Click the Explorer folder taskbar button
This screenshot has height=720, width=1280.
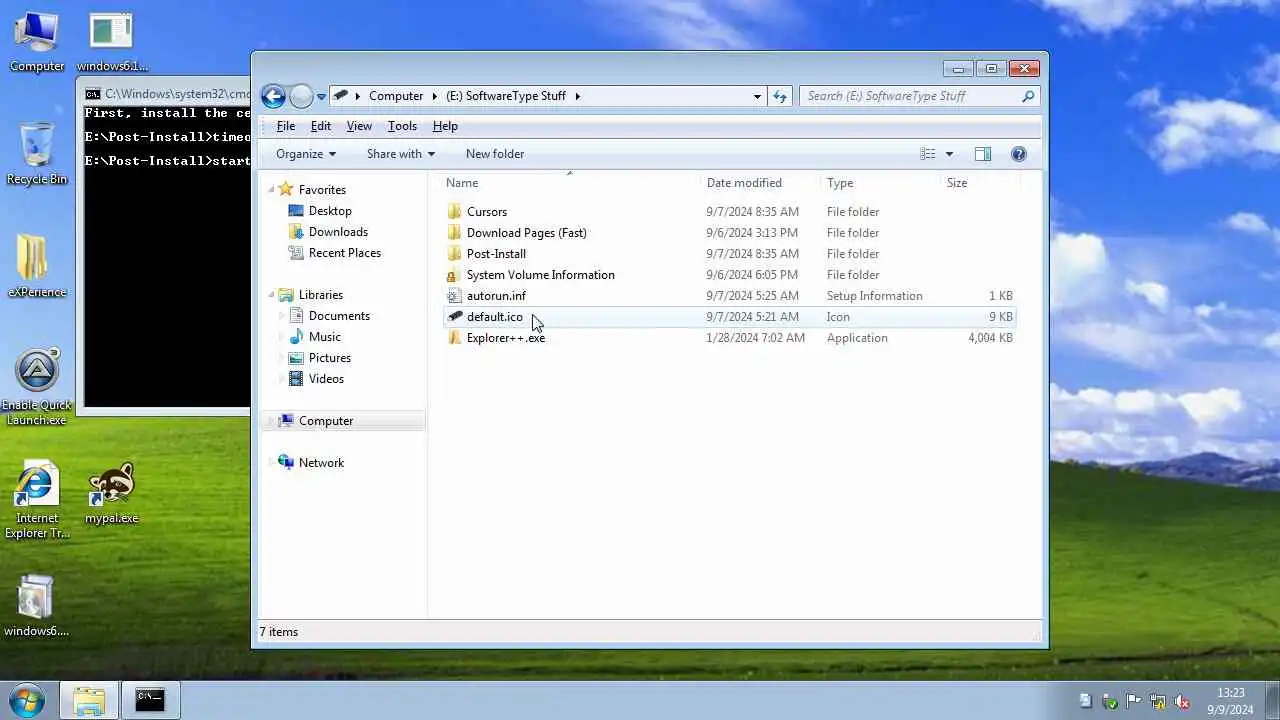[x=89, y=700]
